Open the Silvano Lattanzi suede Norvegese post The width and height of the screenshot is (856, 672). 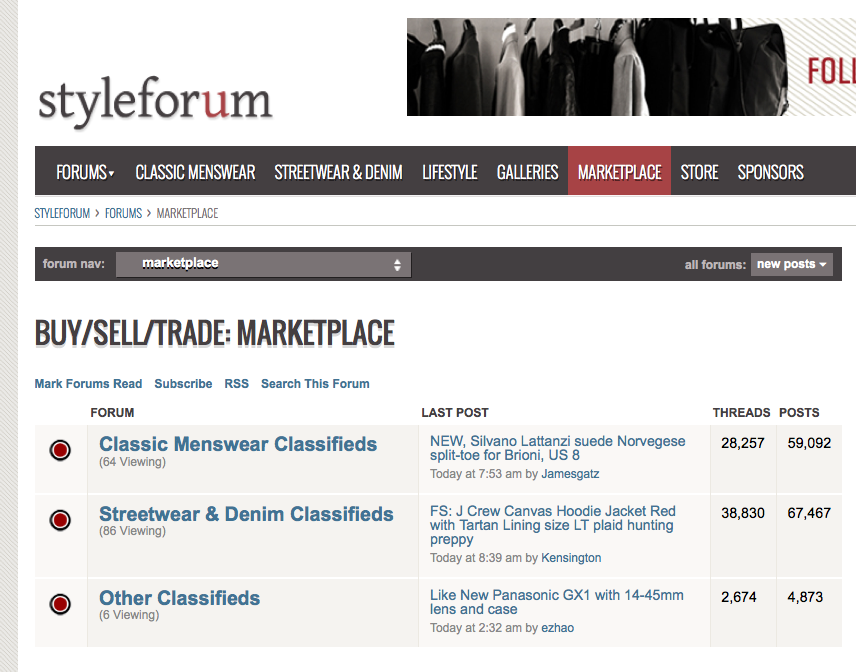[557, 448]
